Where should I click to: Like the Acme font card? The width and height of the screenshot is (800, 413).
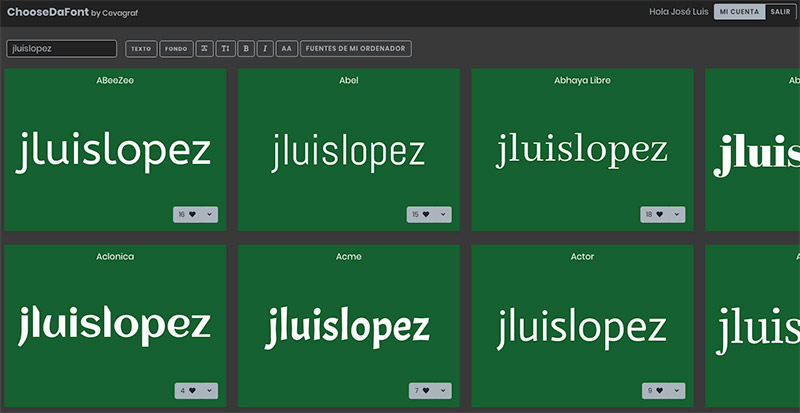(425, 391)
